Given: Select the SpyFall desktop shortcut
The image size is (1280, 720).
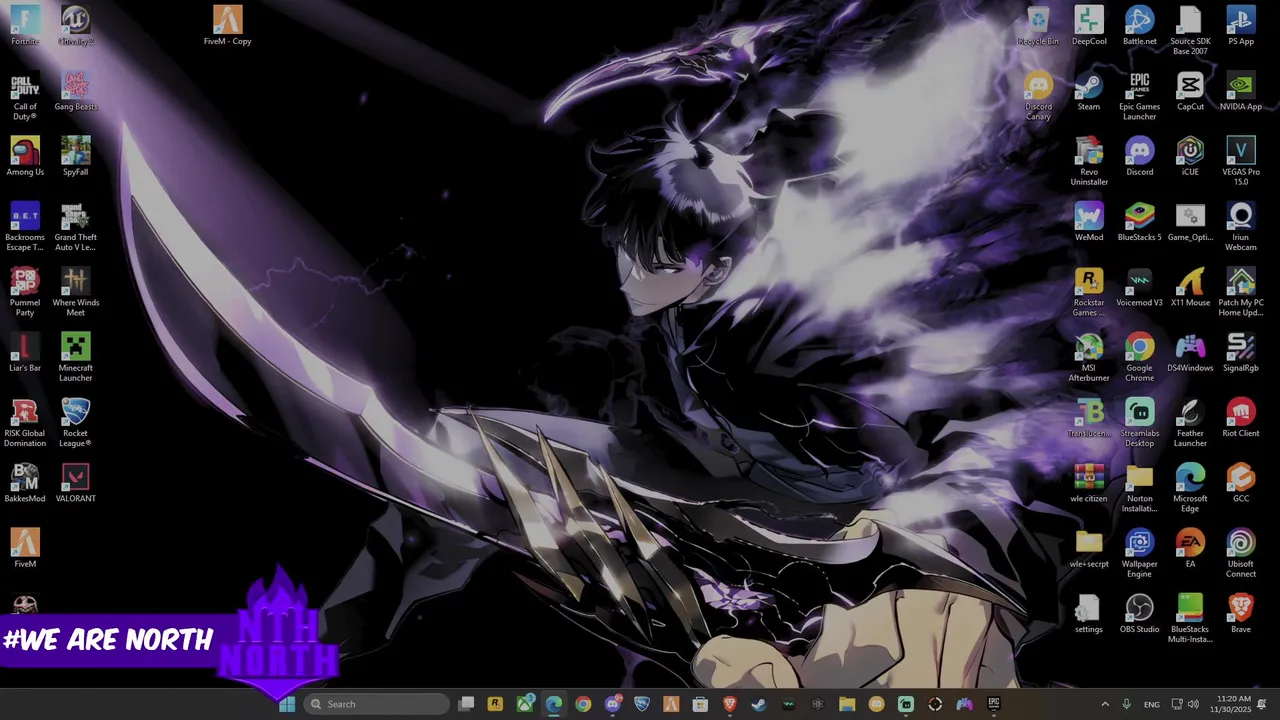Looking at the screenshot, I should pyautogui.click(x=76, y=156).
